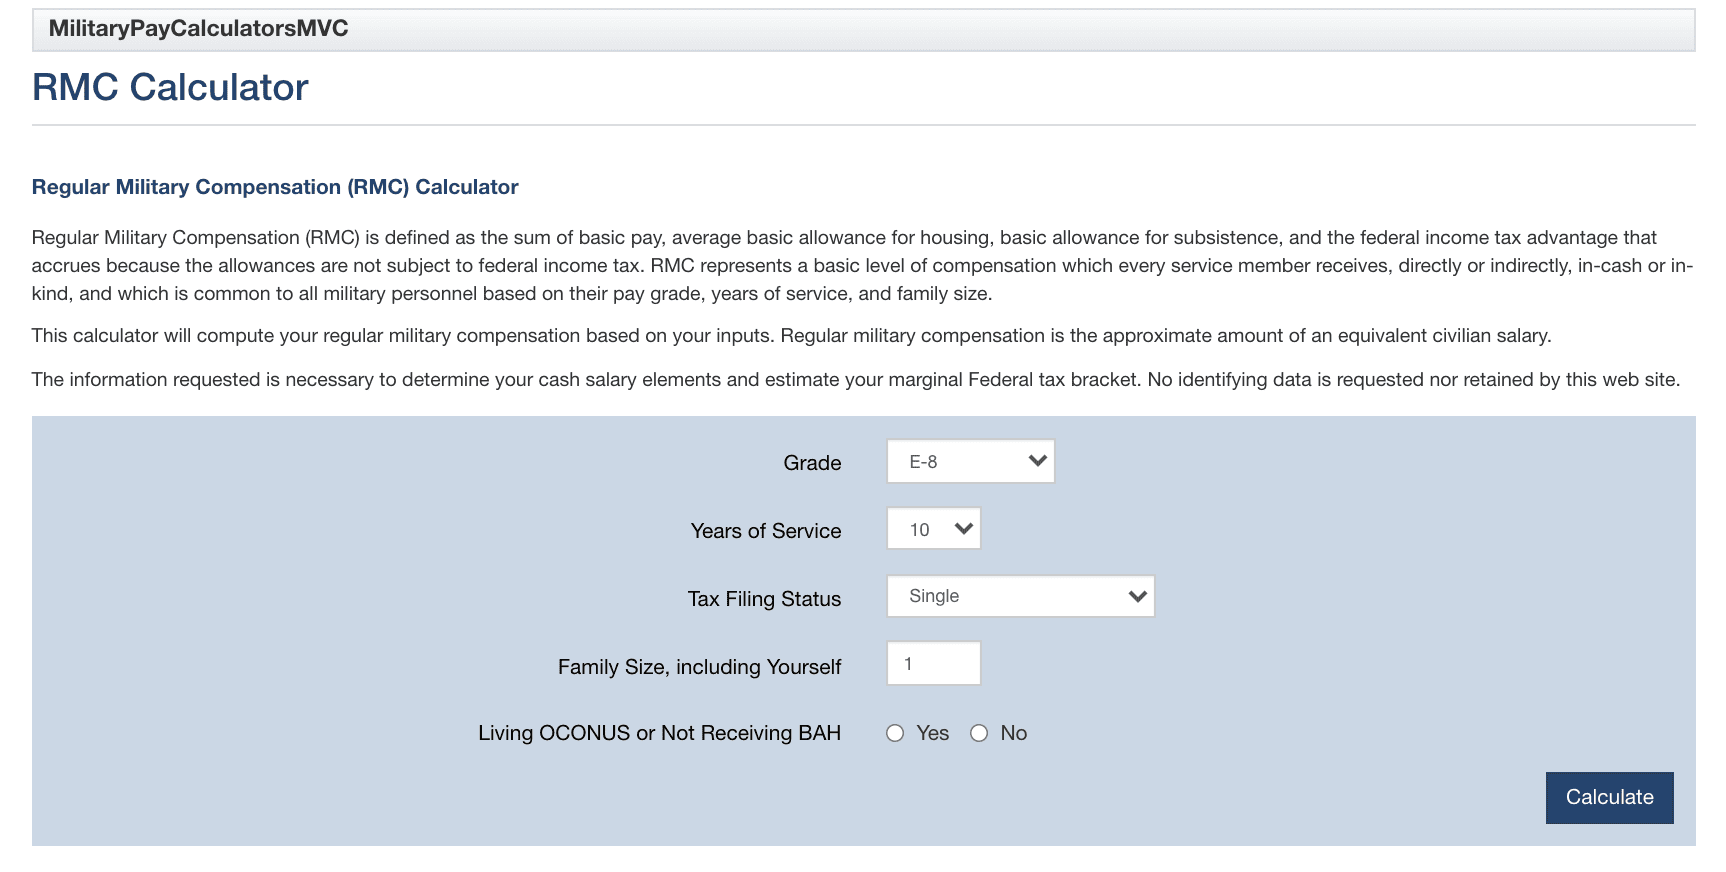The image size is (1726, 872).
Task: Select No for Living OCONUS
Action: pos(979,733)
